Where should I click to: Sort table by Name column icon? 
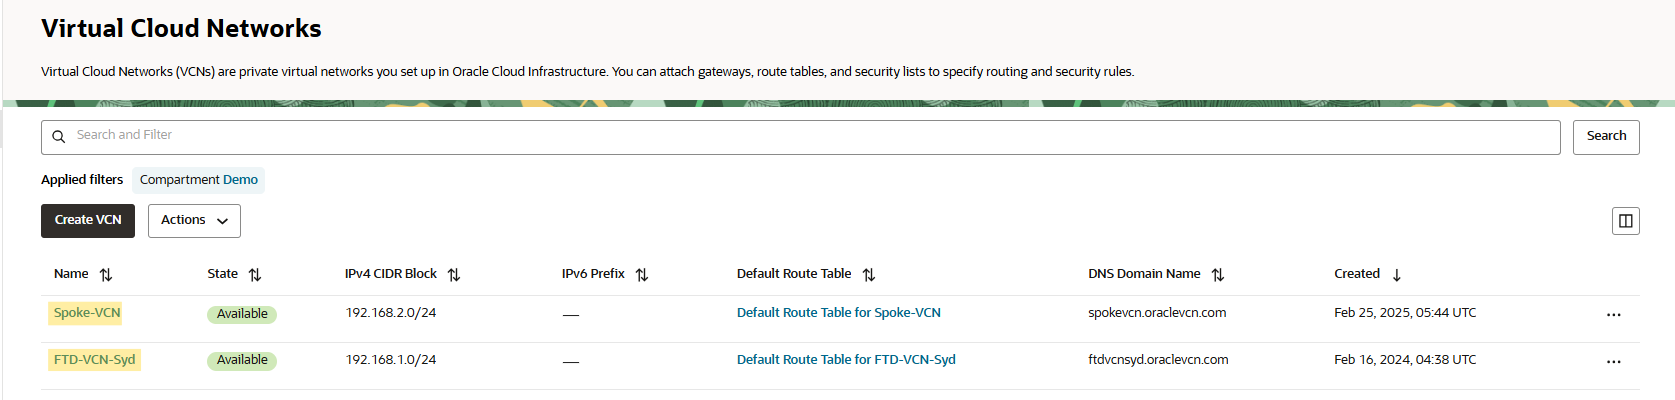[106, 275]
